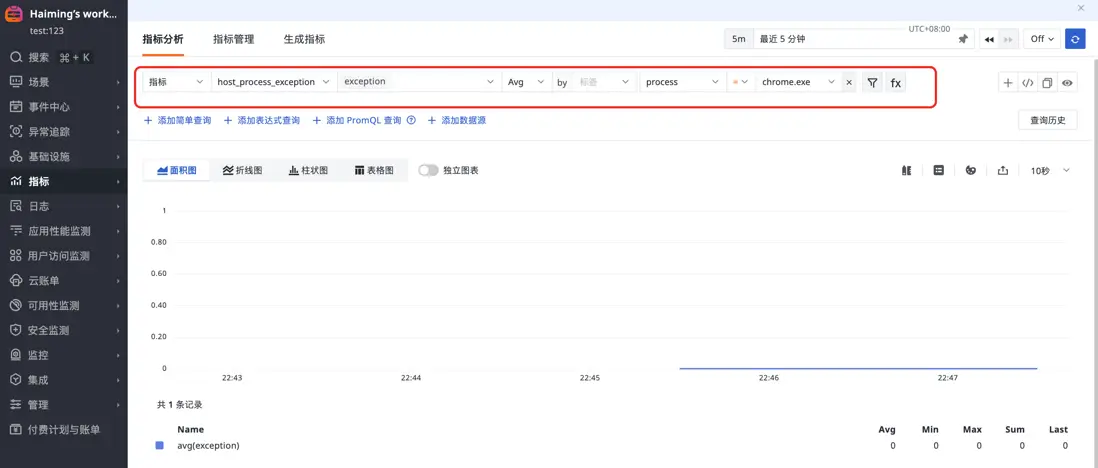
Task: Open the Avg aggregation dropdown
Action: click(x=525, y=82)
